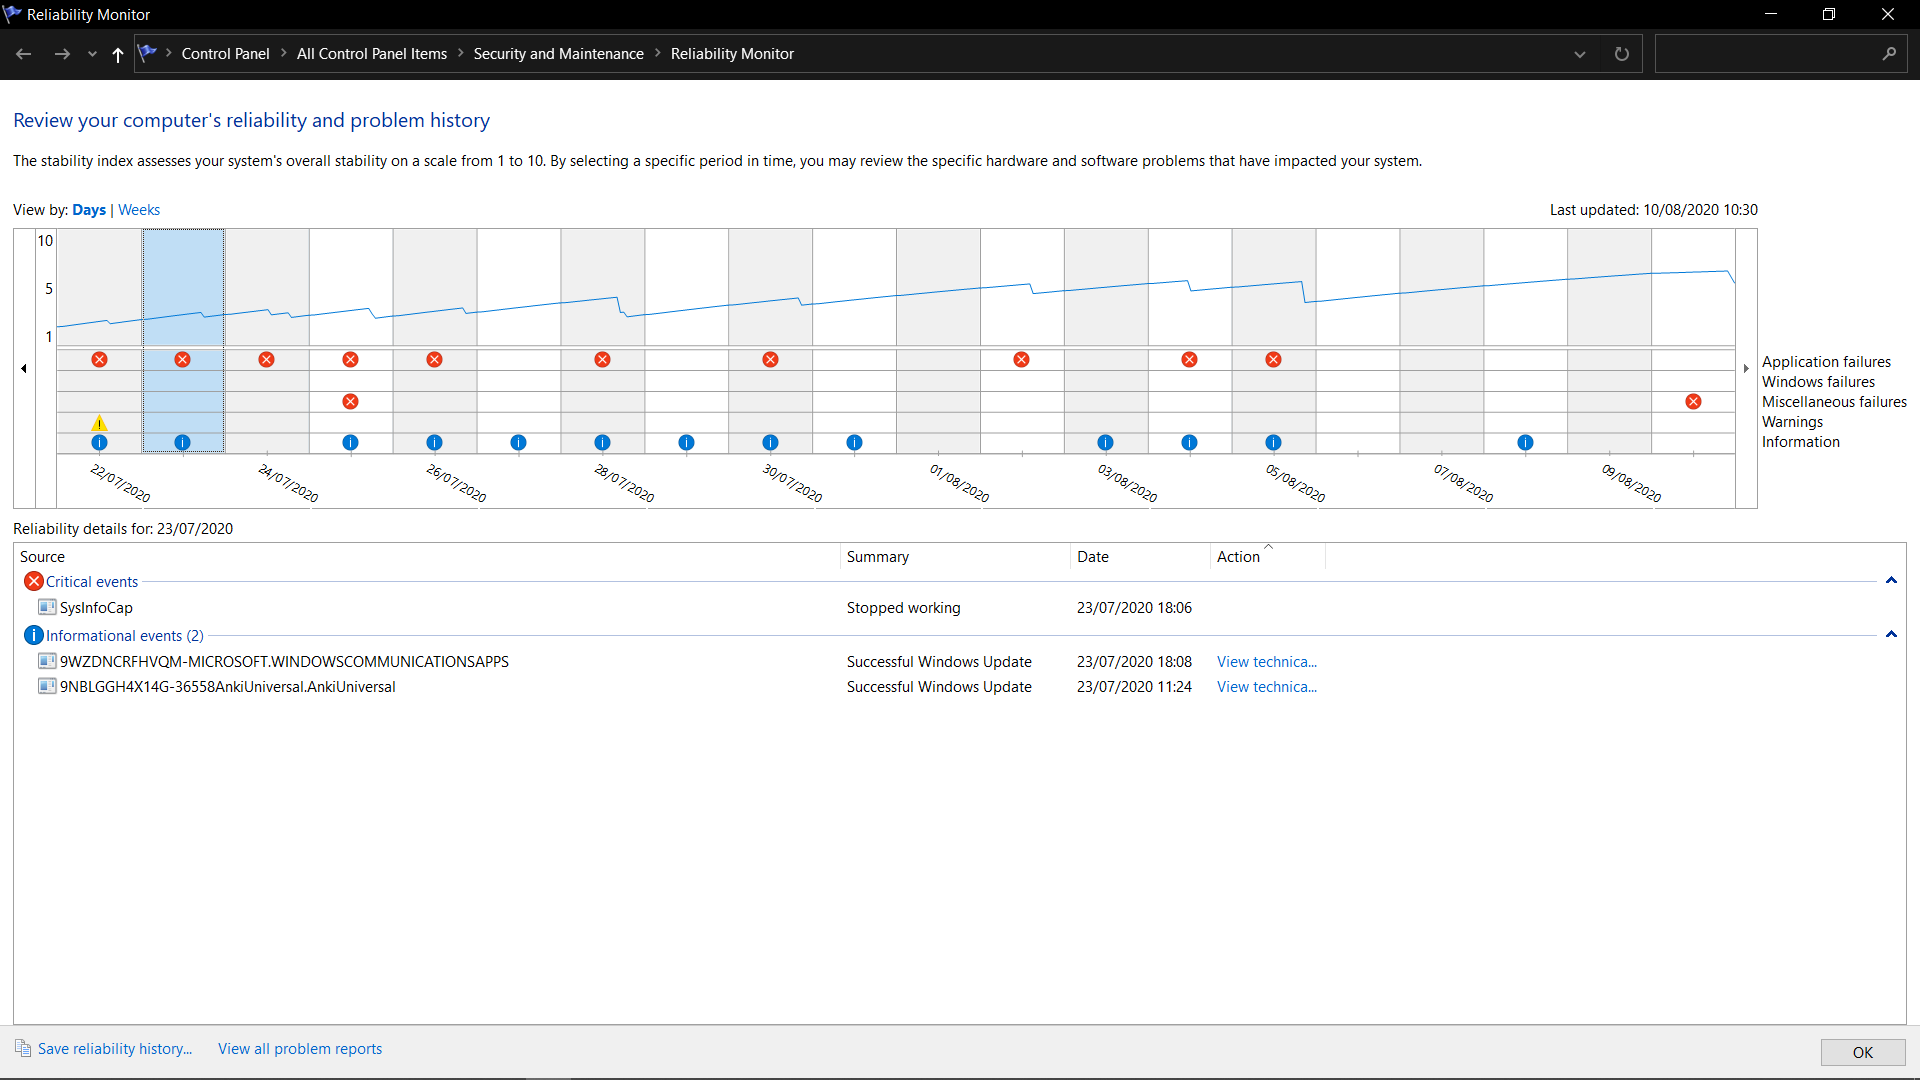Sort list by Source column
The width and height of the screenshot is (1920, 1080).
[x=427, y=557]
